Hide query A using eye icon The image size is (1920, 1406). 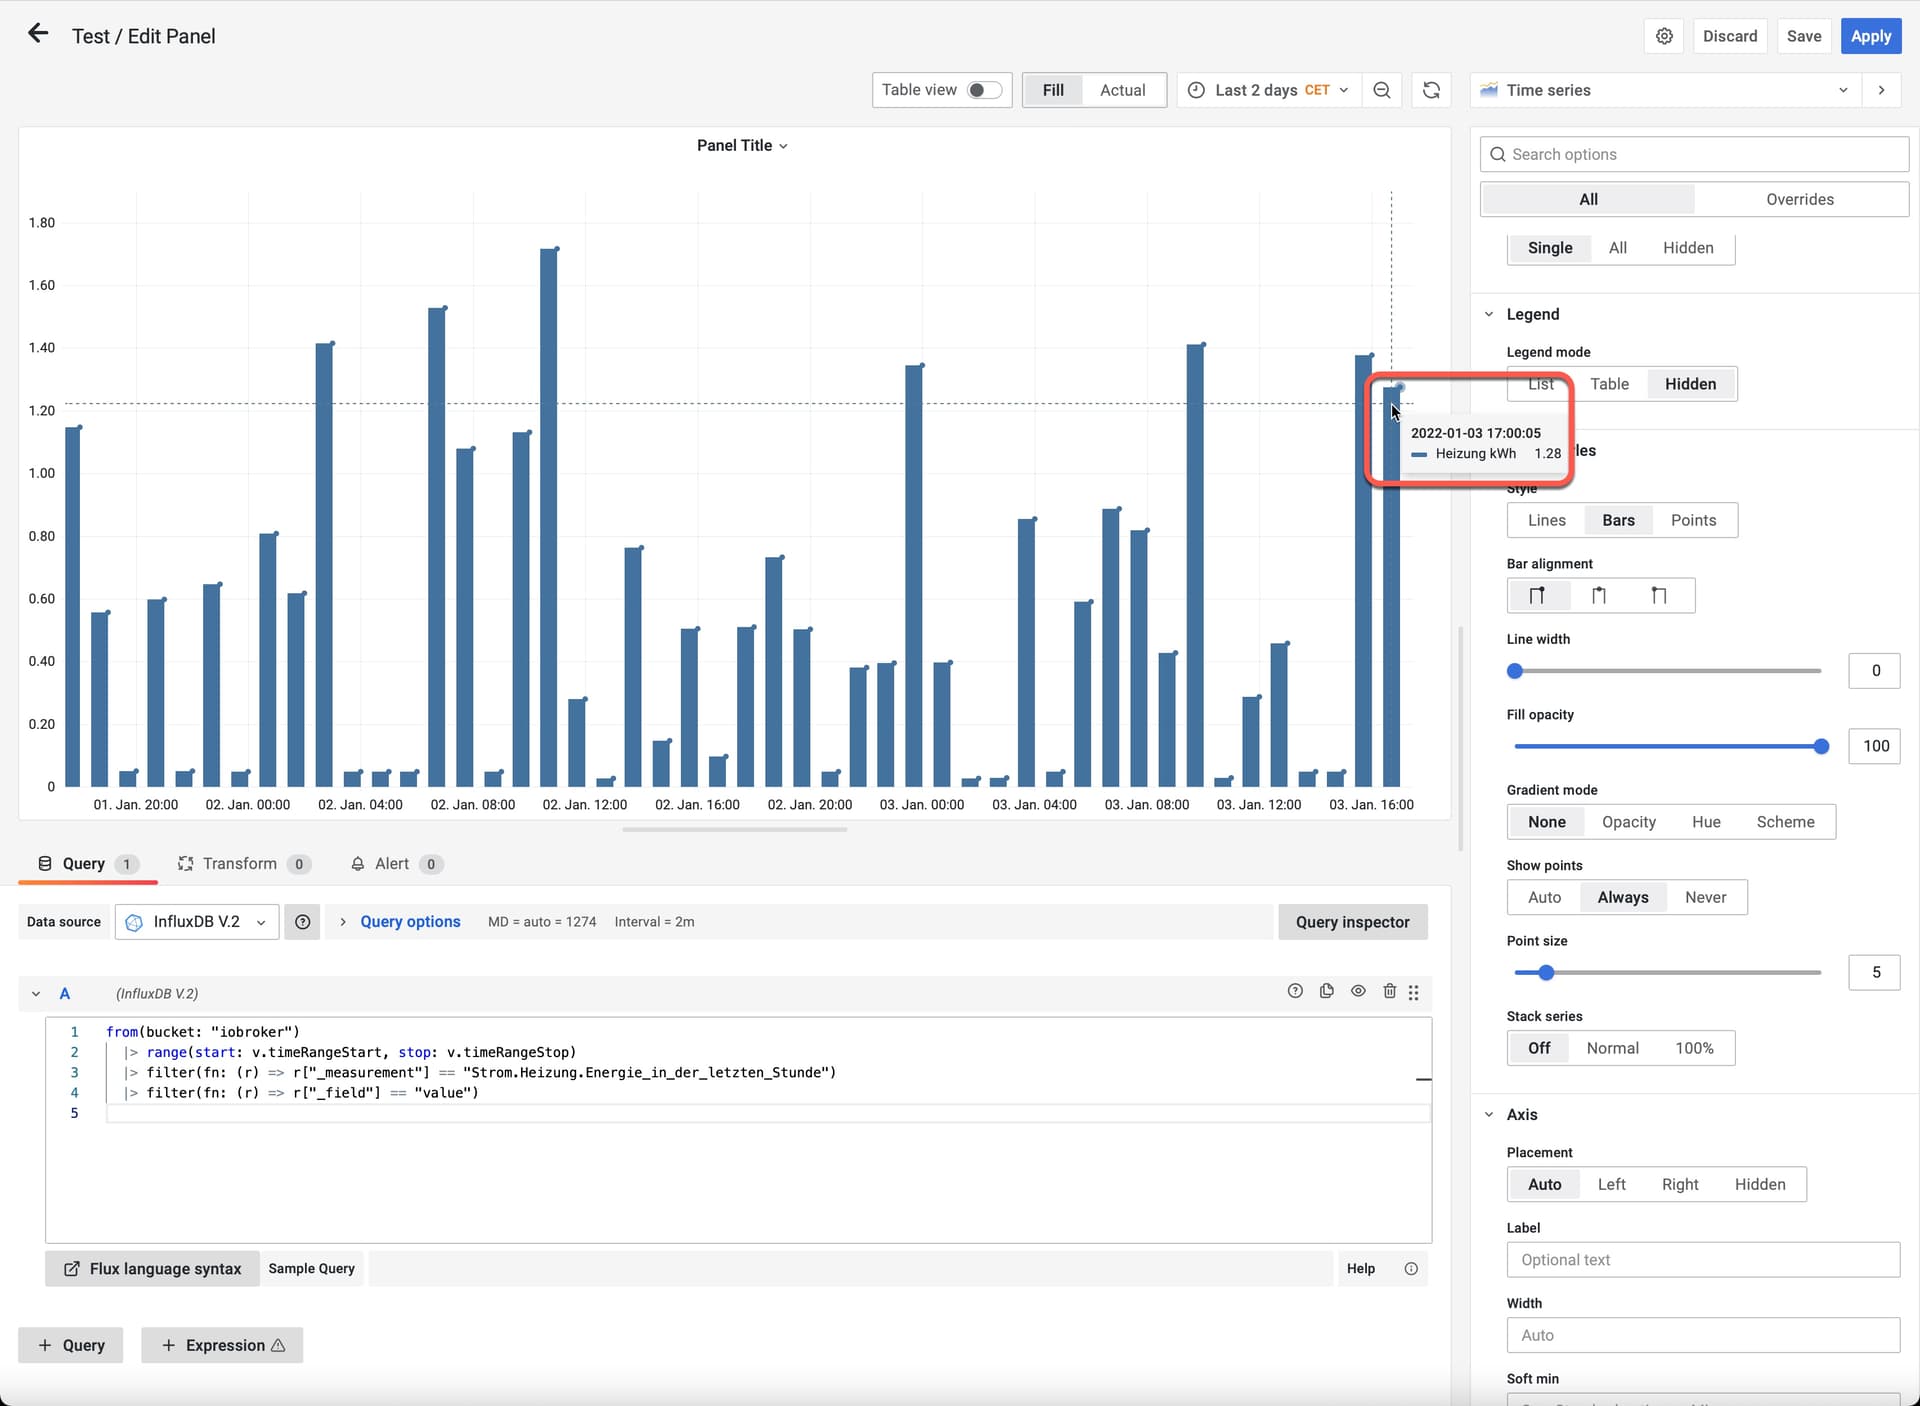1358,991
